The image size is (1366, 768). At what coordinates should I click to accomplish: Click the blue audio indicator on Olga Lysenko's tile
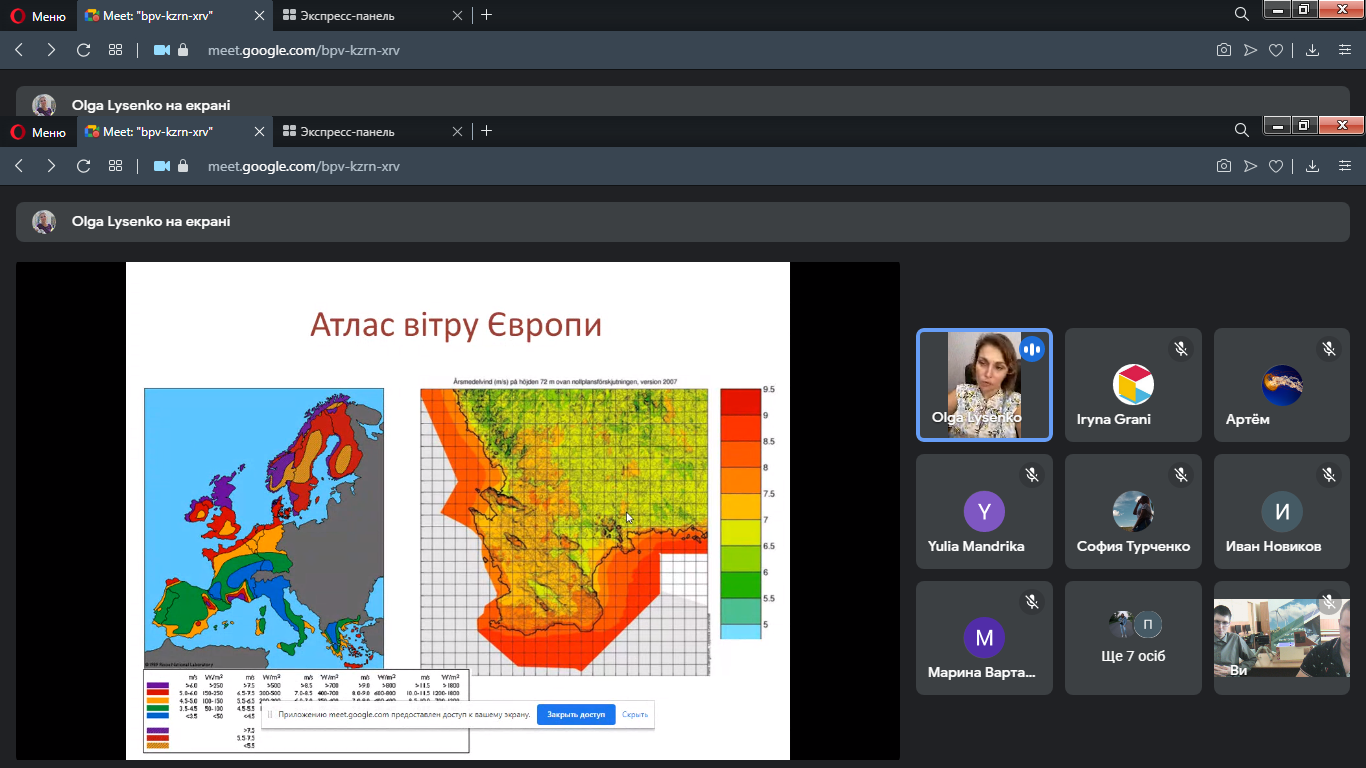1032,349
